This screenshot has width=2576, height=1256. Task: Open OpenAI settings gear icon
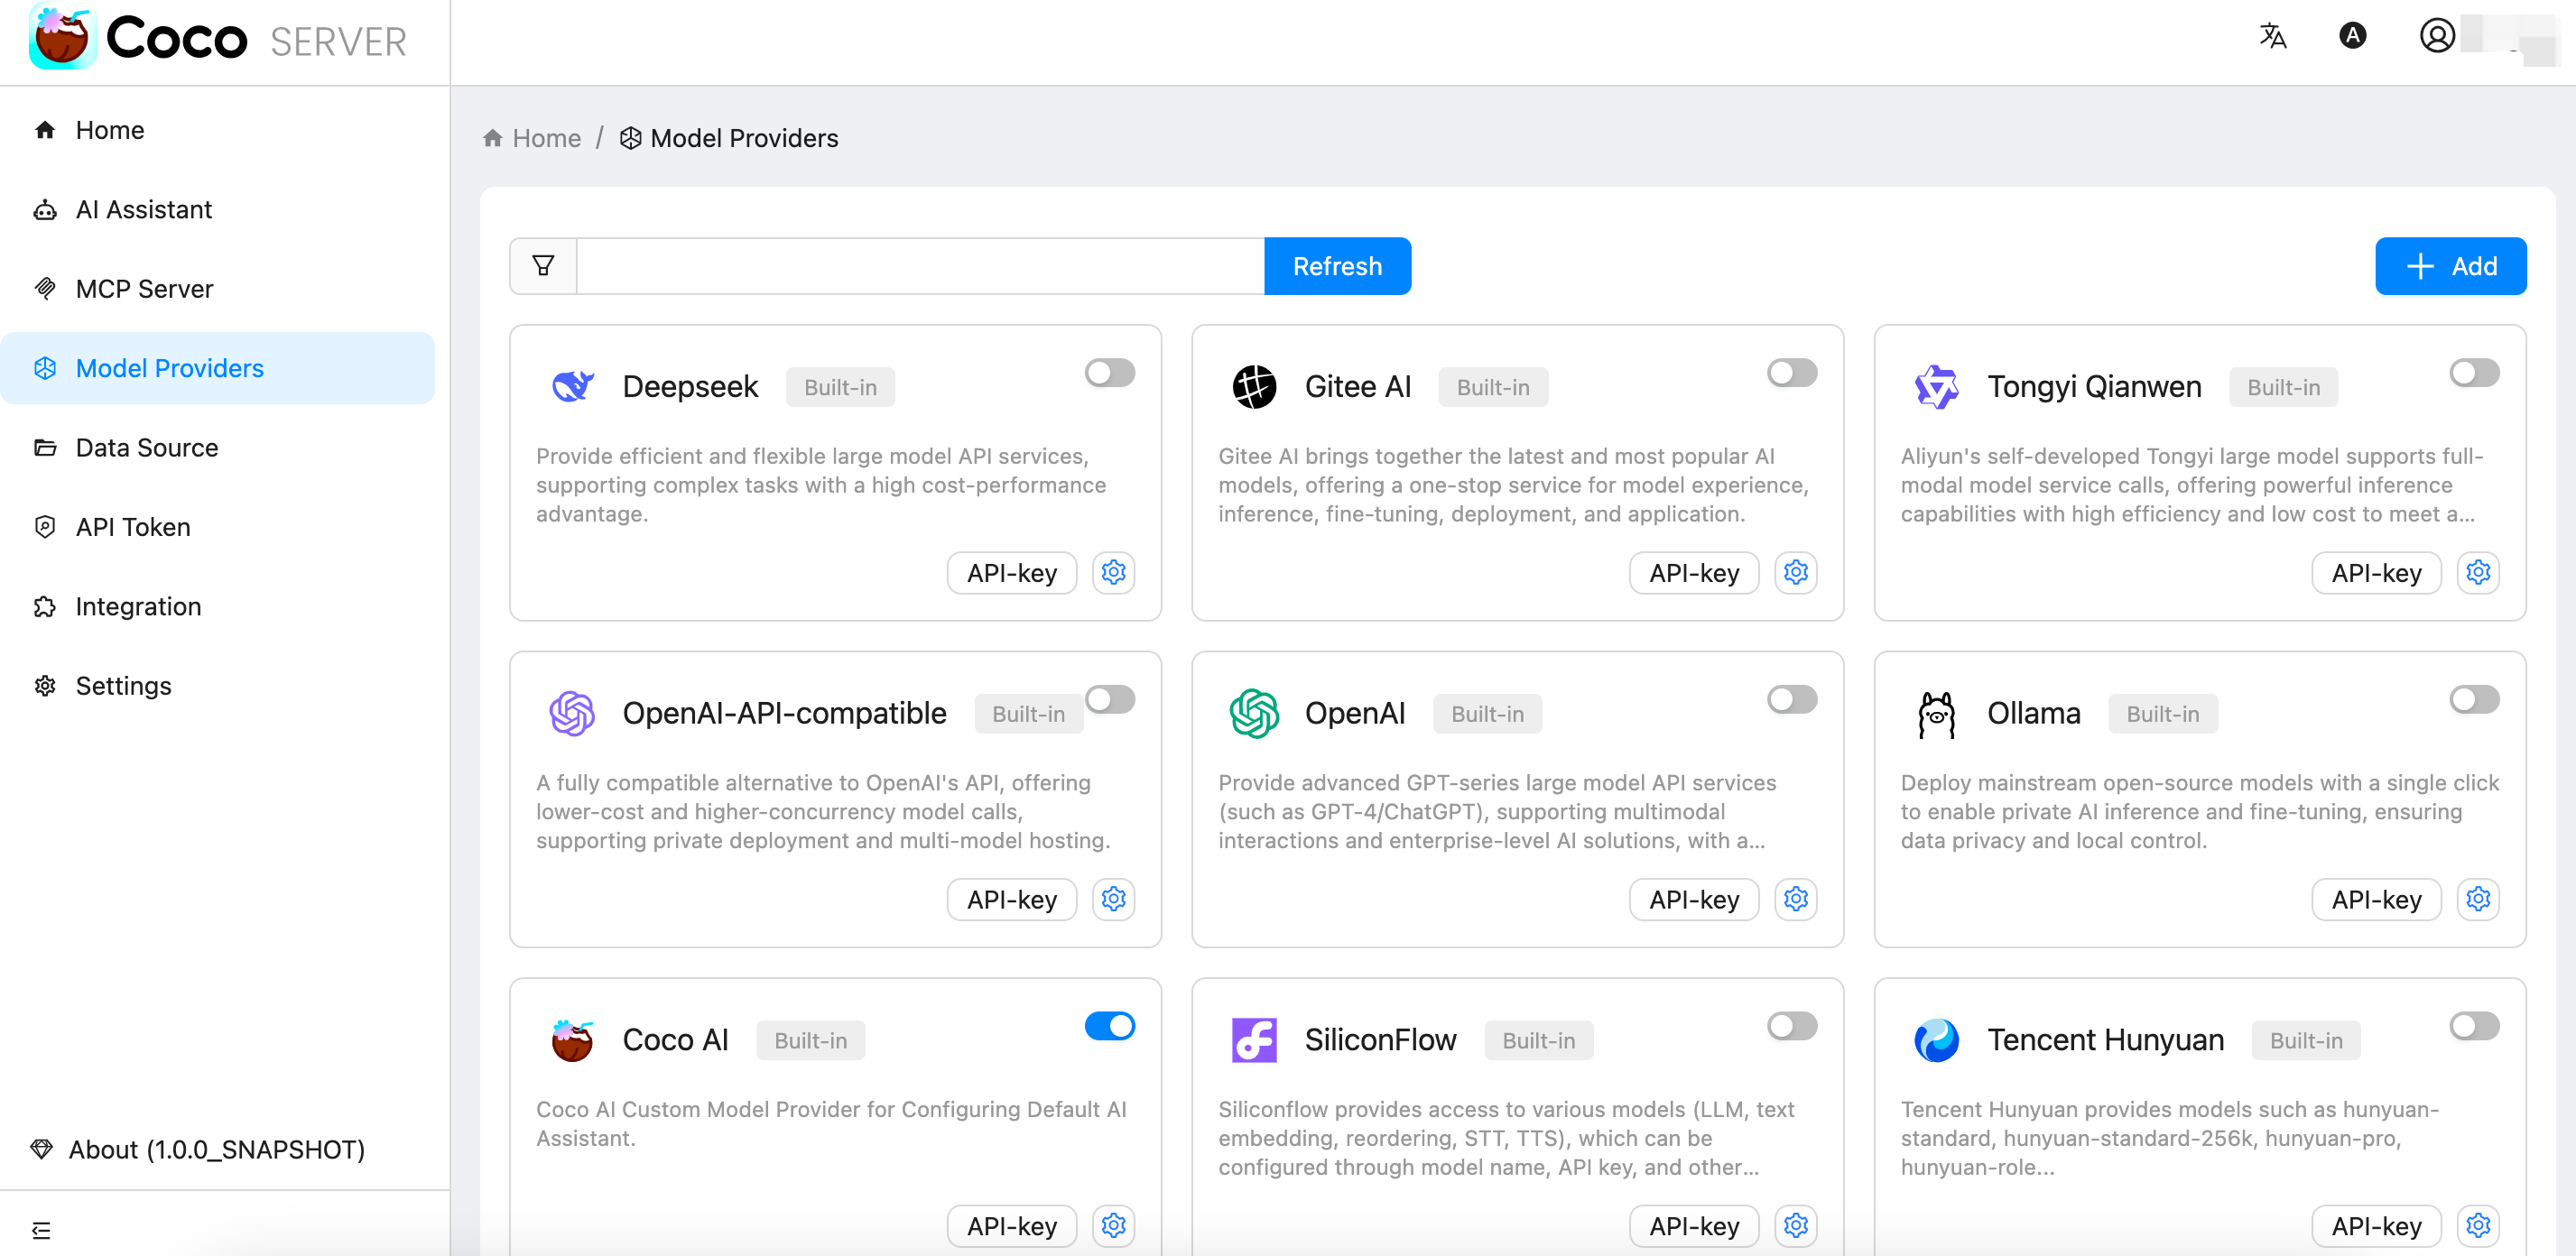1796,899
